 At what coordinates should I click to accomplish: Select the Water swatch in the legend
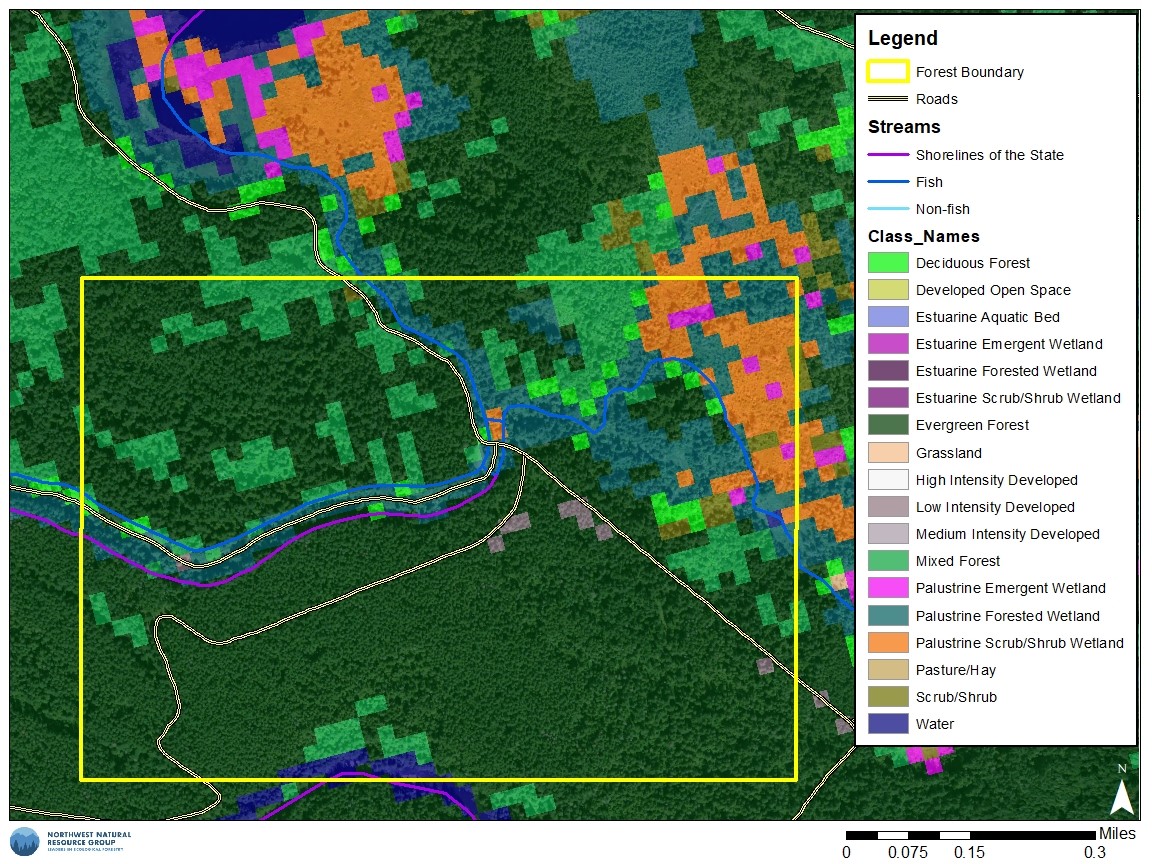tap(887, 724)
